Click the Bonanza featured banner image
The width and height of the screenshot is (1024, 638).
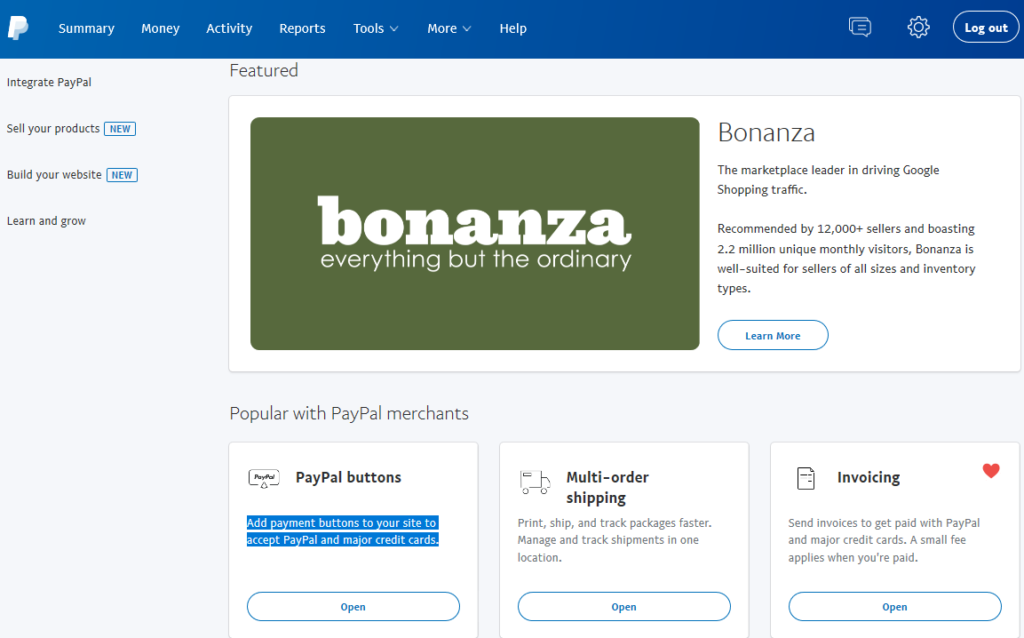475,234
